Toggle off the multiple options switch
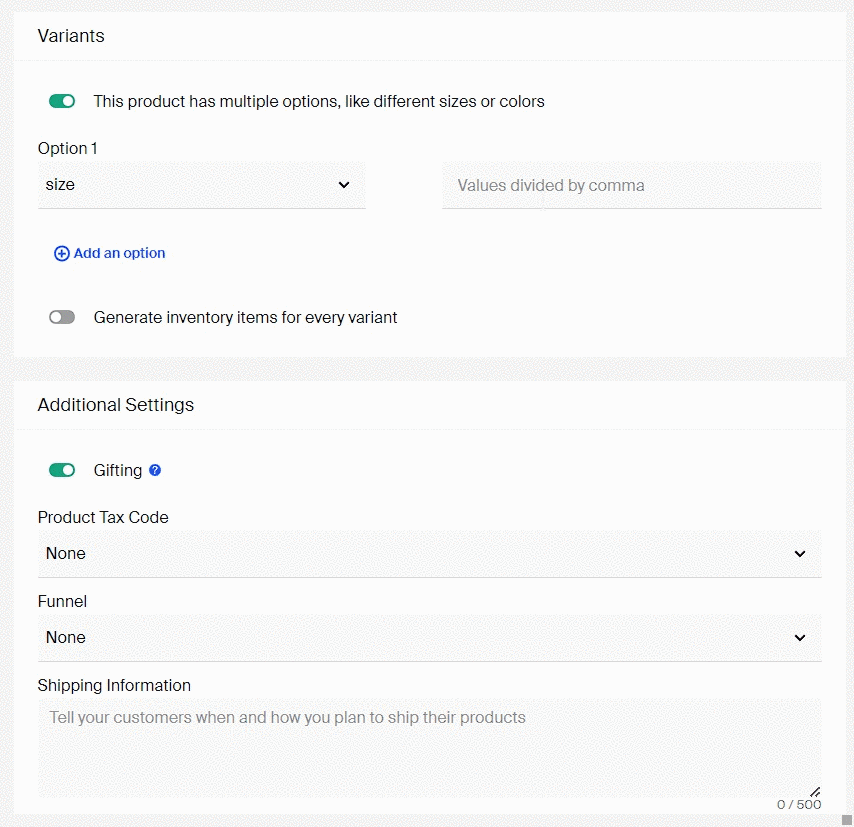The width and height of the screenshot is (854, 827). coord(62,101)
